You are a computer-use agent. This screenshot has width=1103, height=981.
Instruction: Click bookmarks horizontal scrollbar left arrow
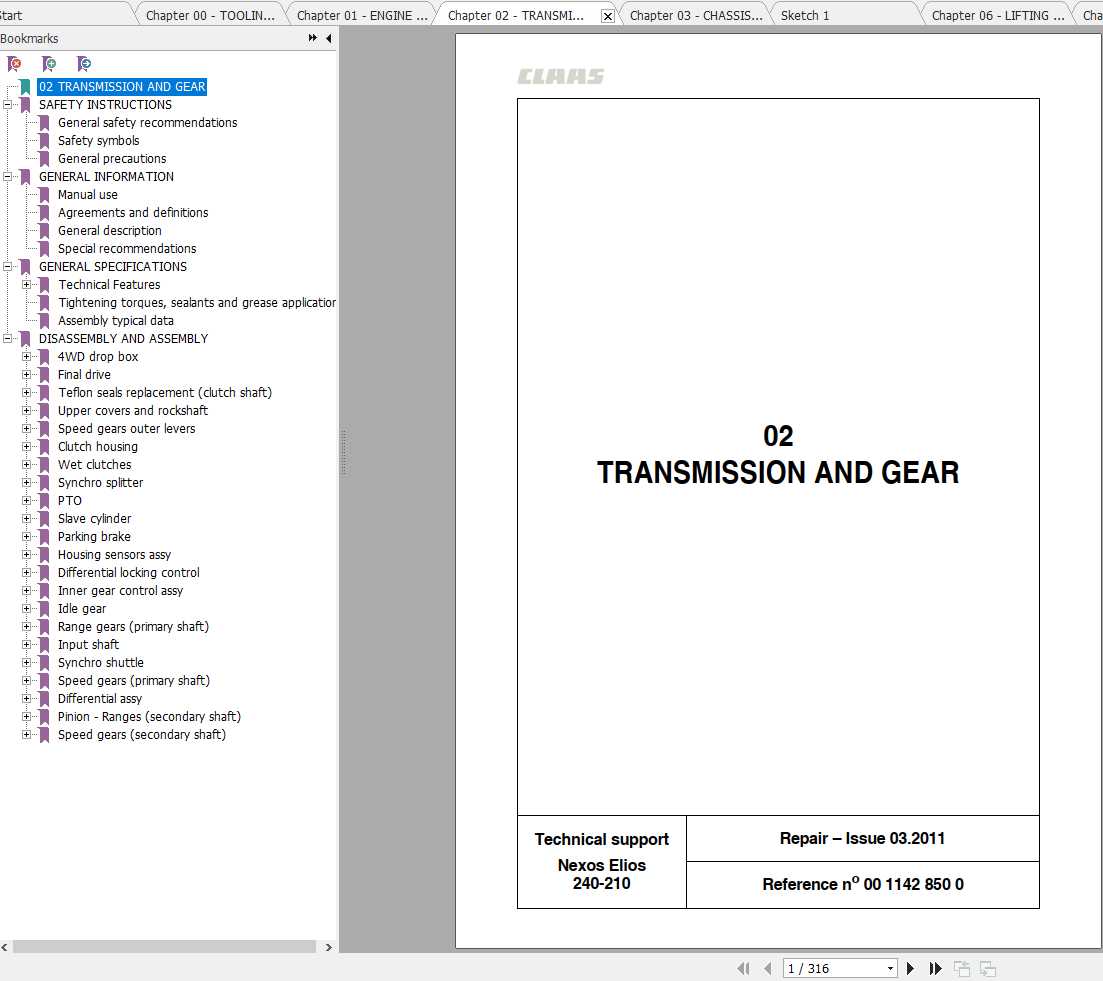tap(5, 947)
